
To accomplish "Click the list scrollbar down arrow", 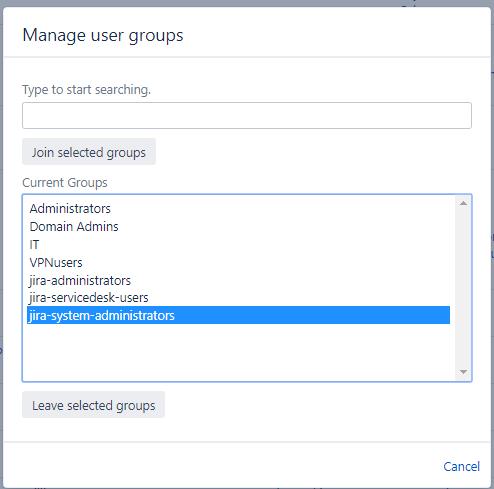I will pos(463,372).
